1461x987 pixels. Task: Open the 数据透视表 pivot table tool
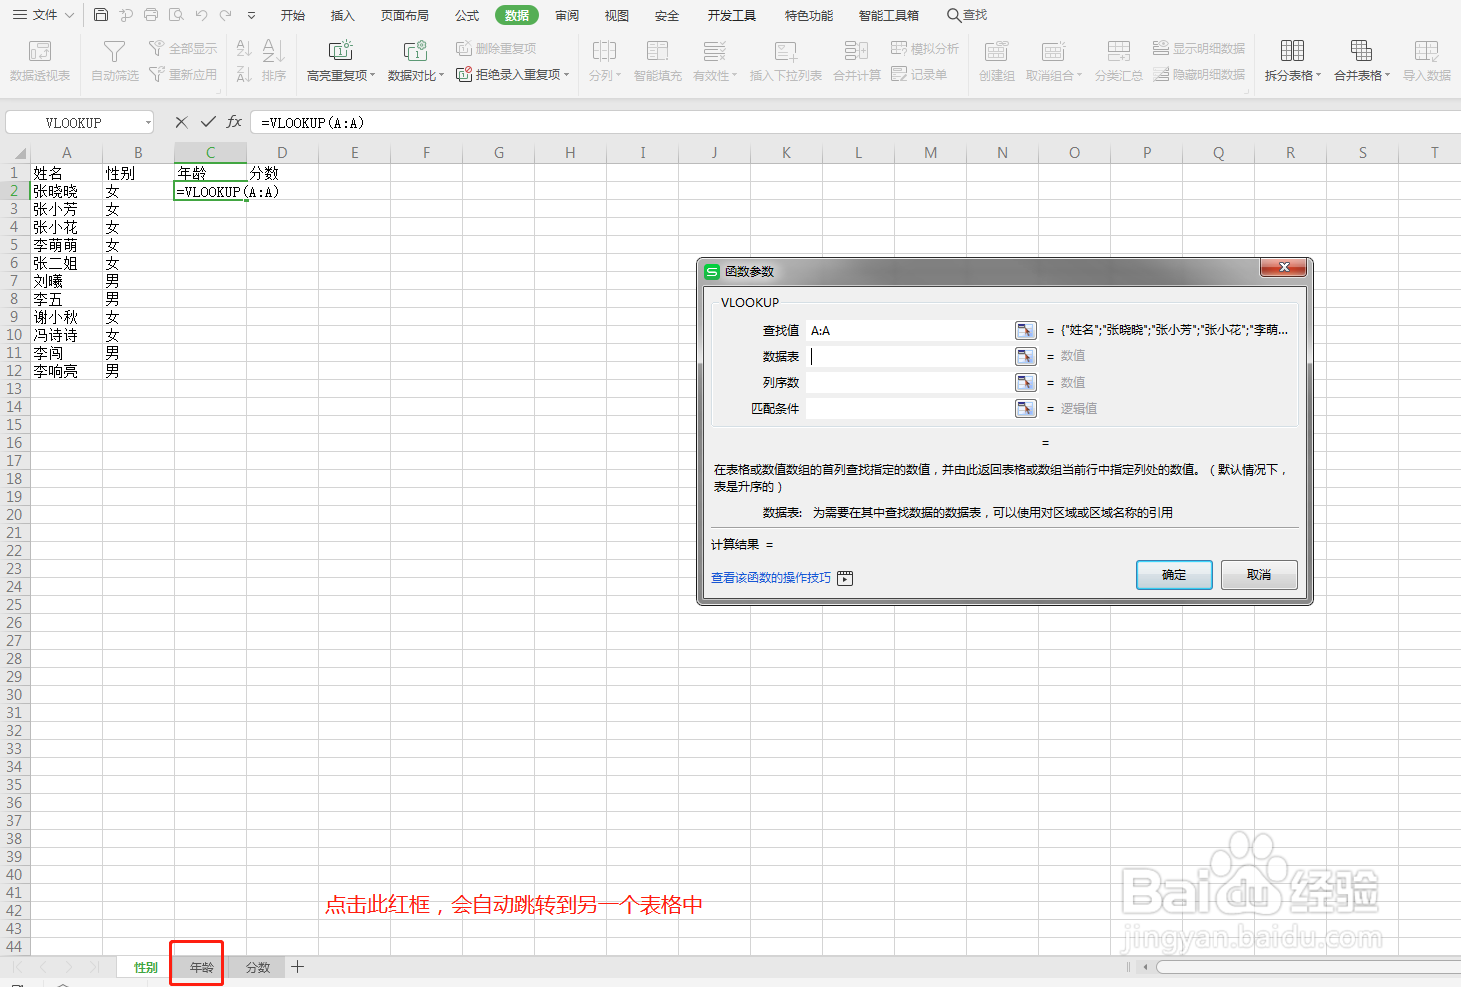(40, 61)
